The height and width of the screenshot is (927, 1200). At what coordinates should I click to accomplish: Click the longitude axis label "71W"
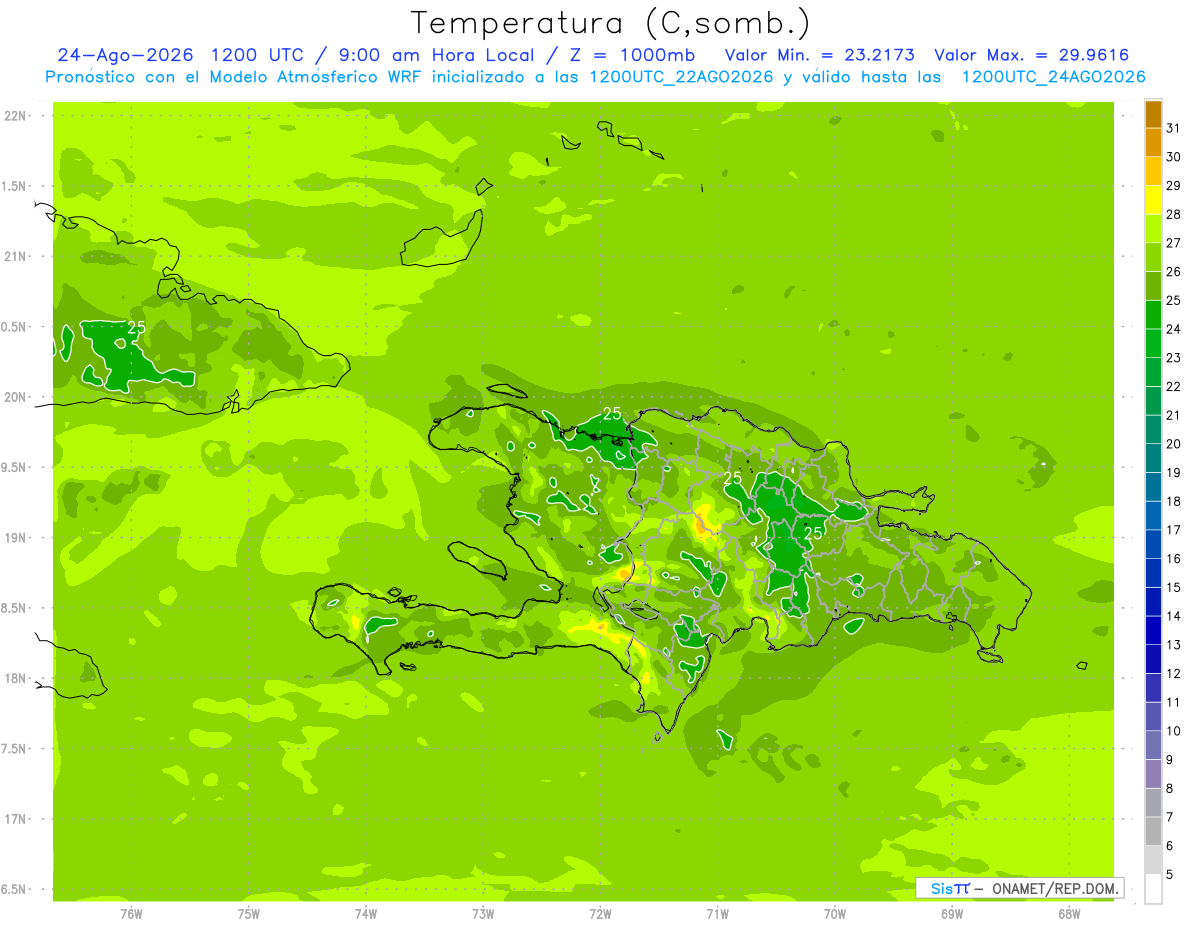[717, 914]
